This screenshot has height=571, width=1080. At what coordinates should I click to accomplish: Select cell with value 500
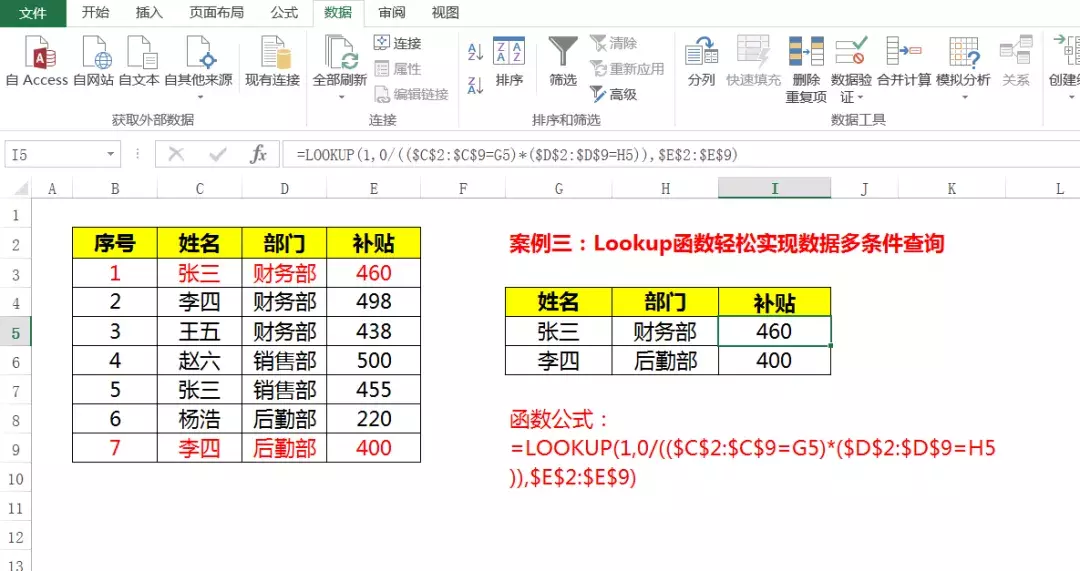(x=373, y=360)
